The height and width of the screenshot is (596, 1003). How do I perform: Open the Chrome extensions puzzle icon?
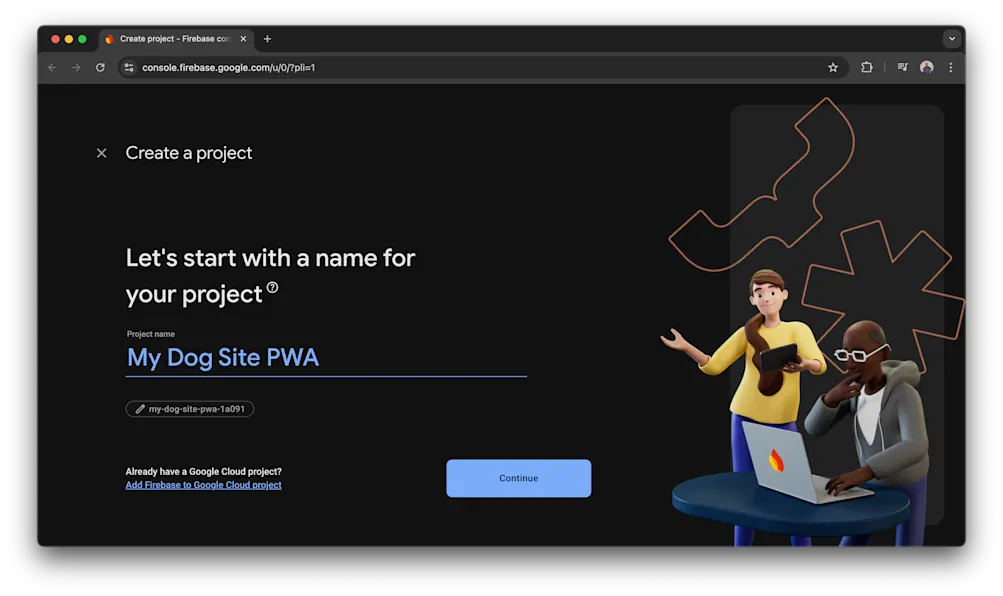tap(866, 67)
